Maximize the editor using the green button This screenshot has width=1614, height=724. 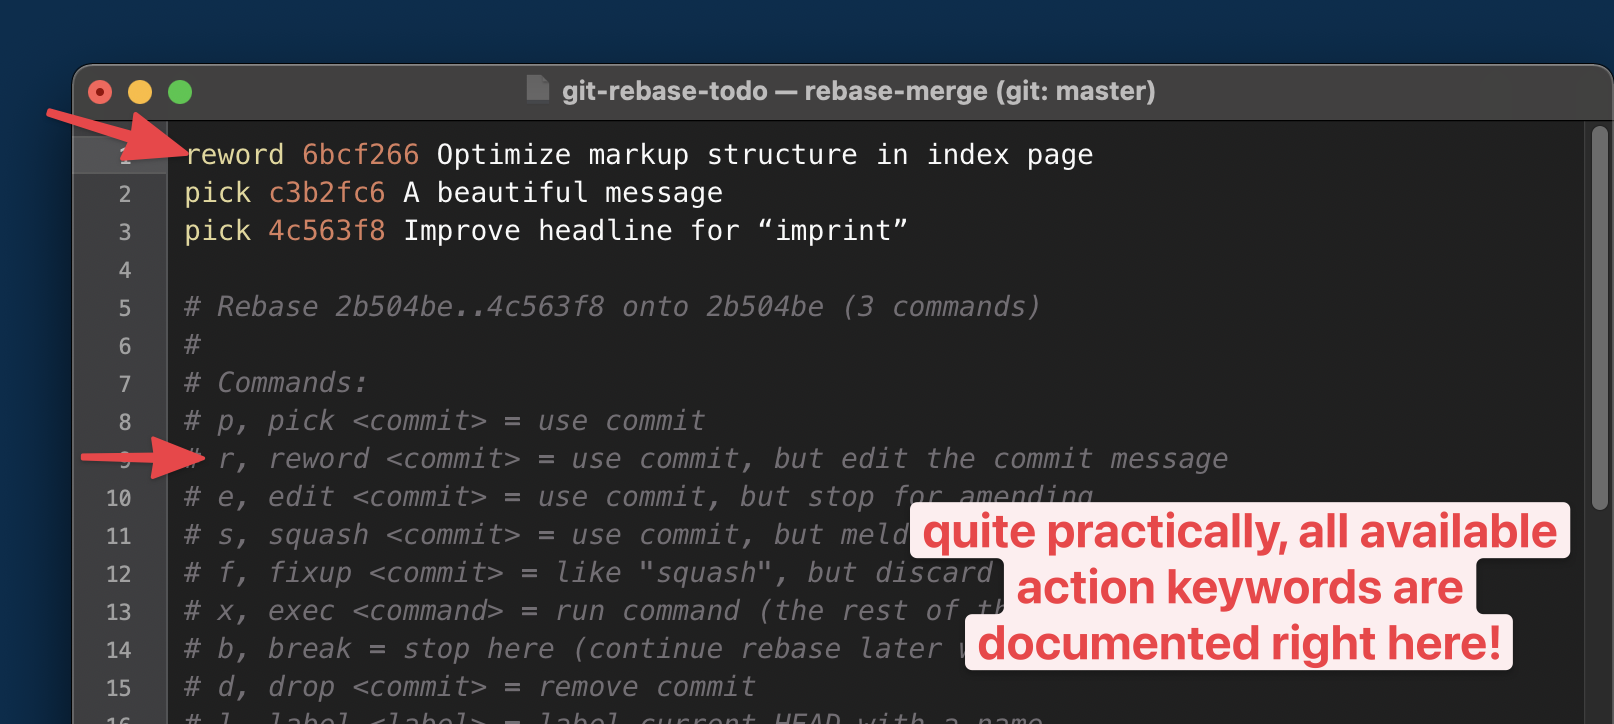pos(180,92)
